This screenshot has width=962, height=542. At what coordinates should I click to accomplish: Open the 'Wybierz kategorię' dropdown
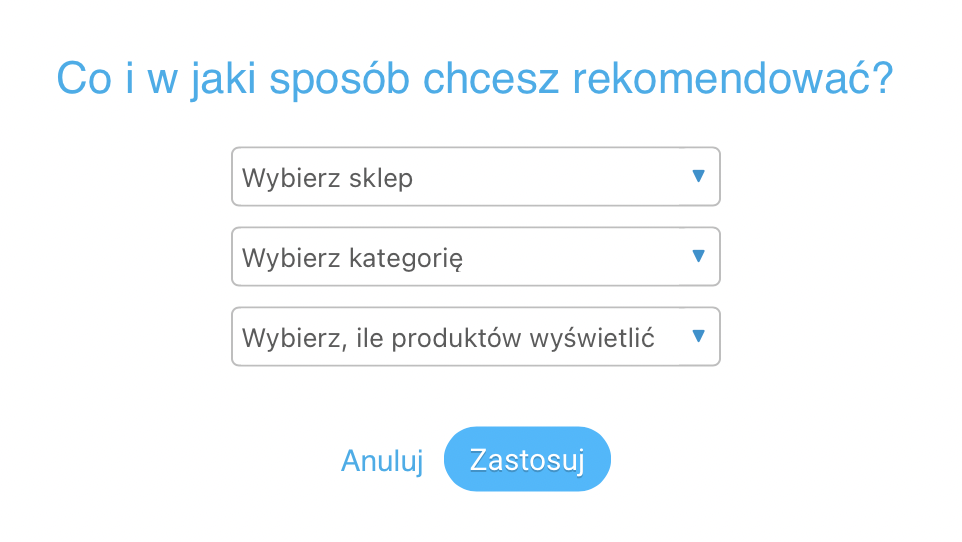[475, 257]
